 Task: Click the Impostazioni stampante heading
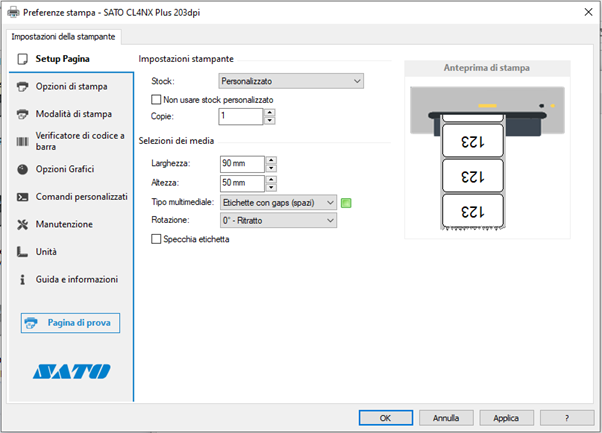[x=186, y=59]
